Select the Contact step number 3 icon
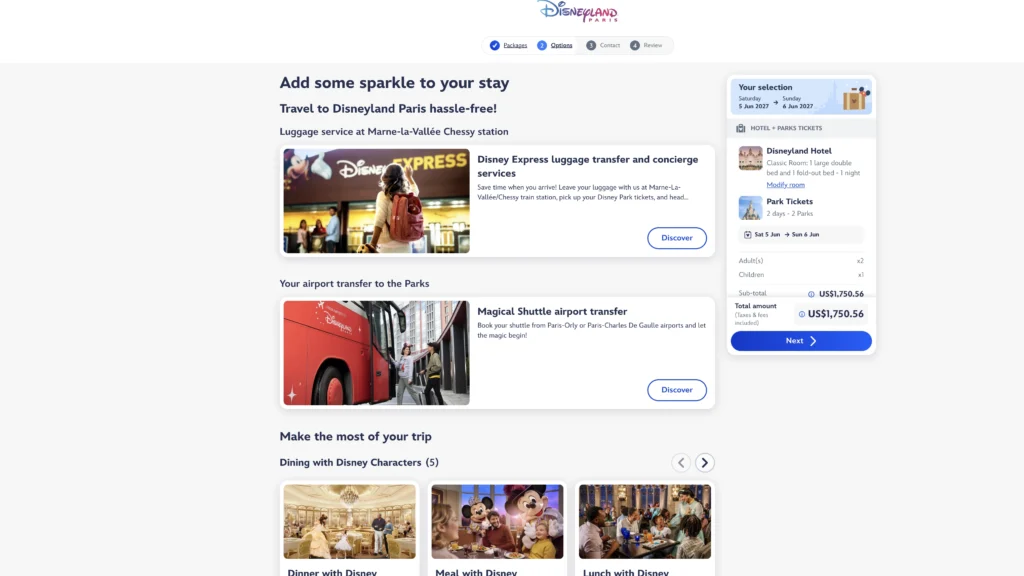 pos(590,45)
